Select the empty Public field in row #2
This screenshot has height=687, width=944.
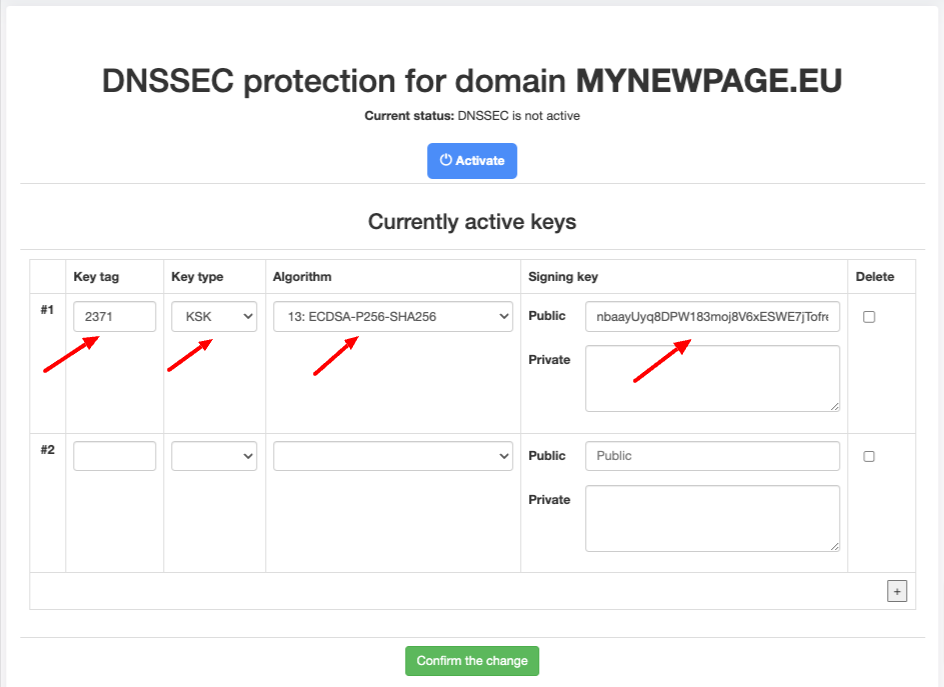click(x=712, y=456)
